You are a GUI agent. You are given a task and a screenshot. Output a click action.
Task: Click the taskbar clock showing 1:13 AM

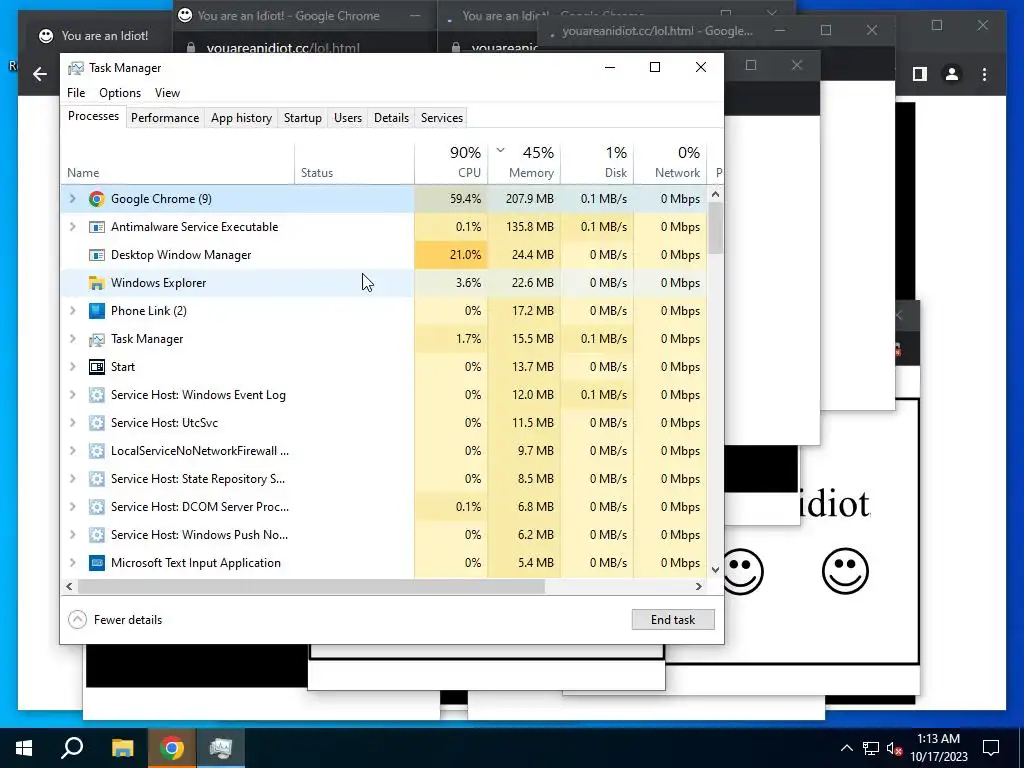[x=938, y=748]
